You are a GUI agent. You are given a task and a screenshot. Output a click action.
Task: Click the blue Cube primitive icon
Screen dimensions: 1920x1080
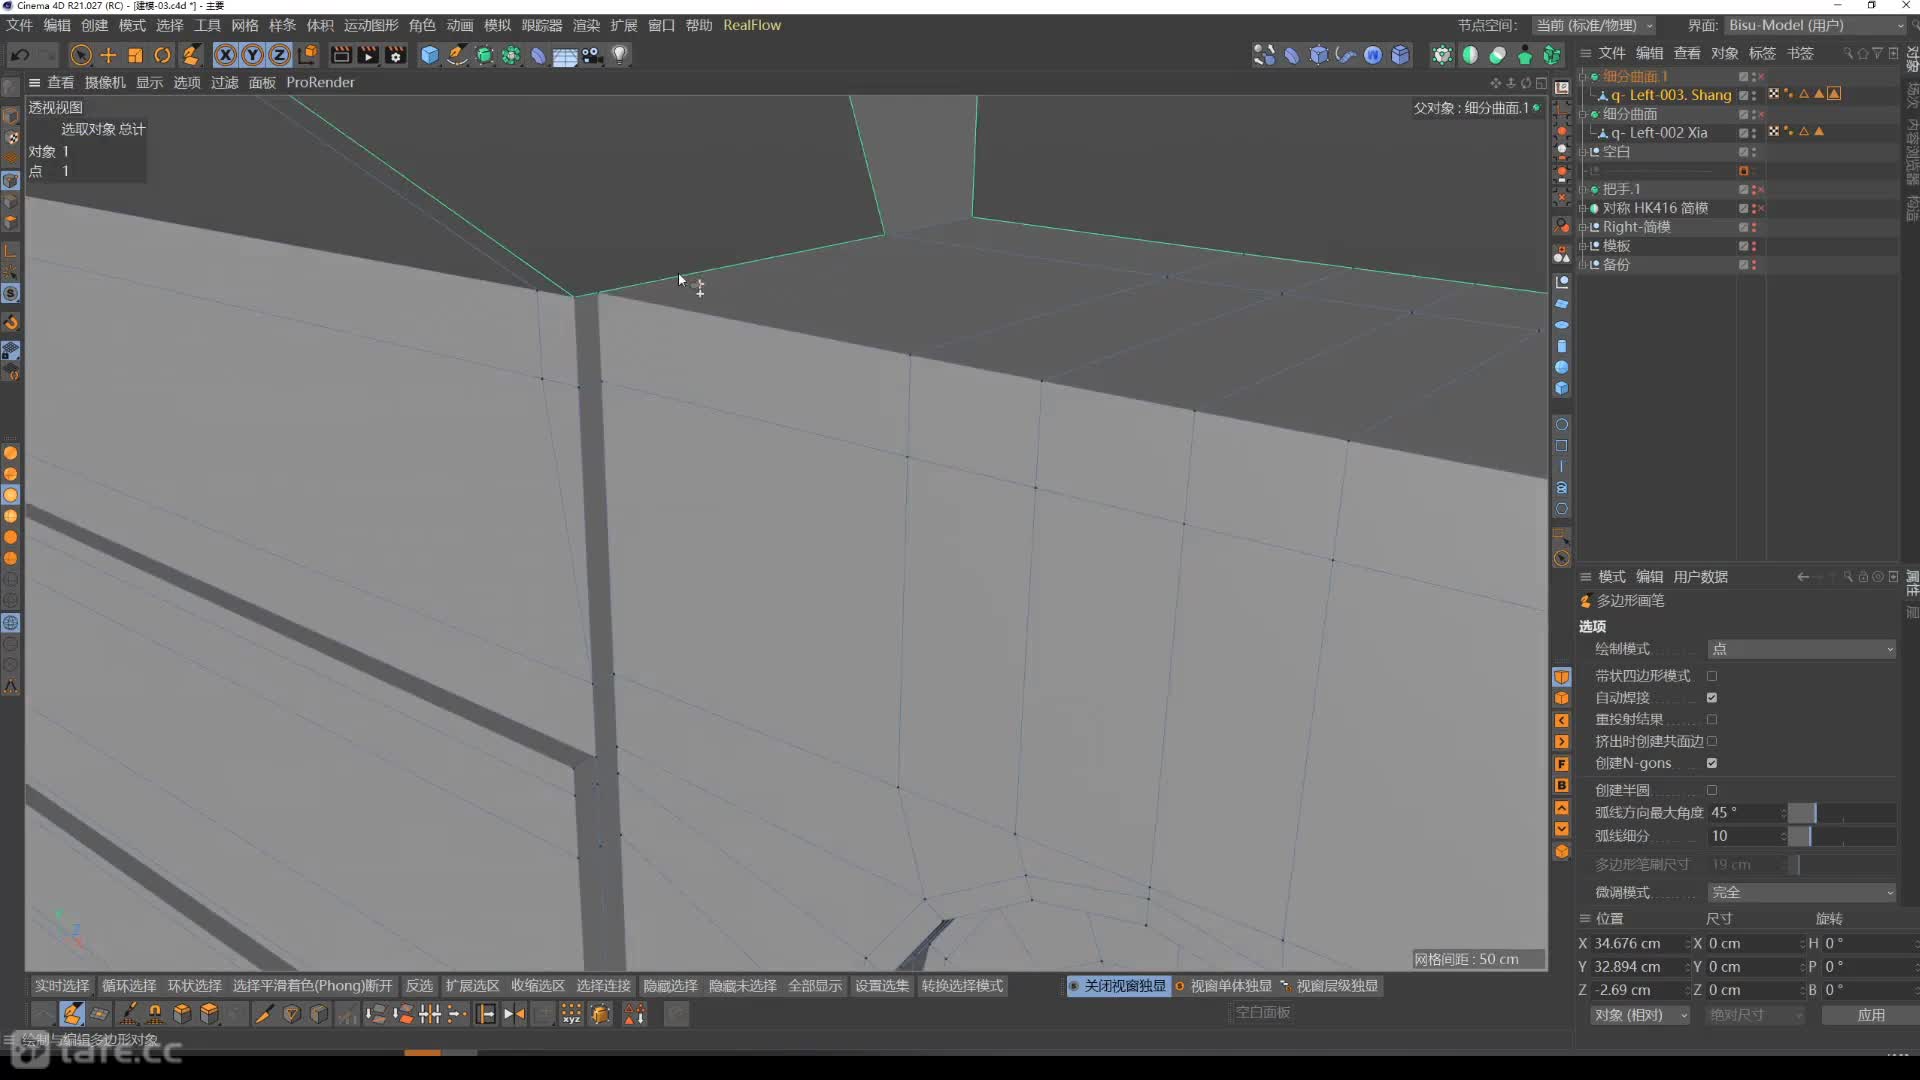tap(430, 55)
